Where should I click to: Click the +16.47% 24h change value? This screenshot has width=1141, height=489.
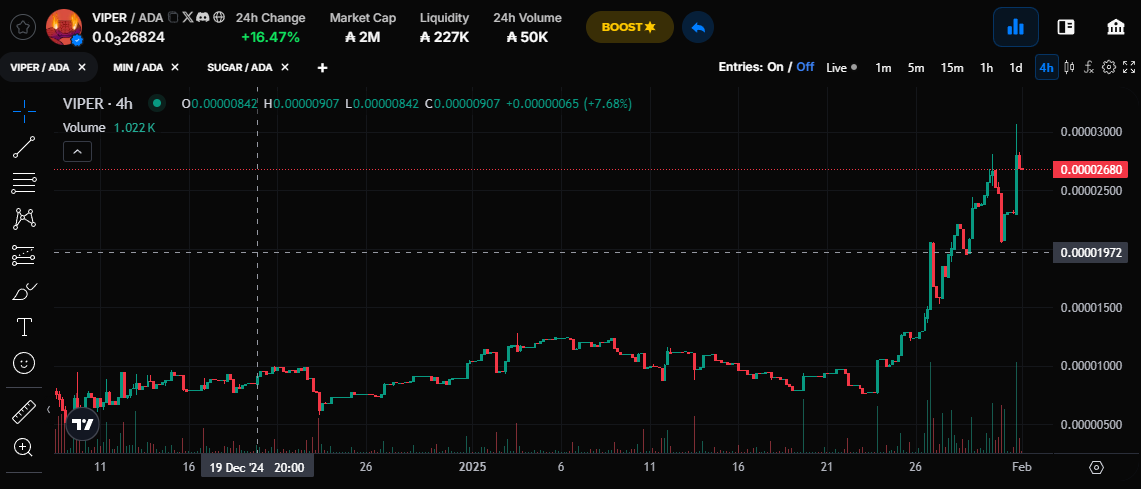271,36
